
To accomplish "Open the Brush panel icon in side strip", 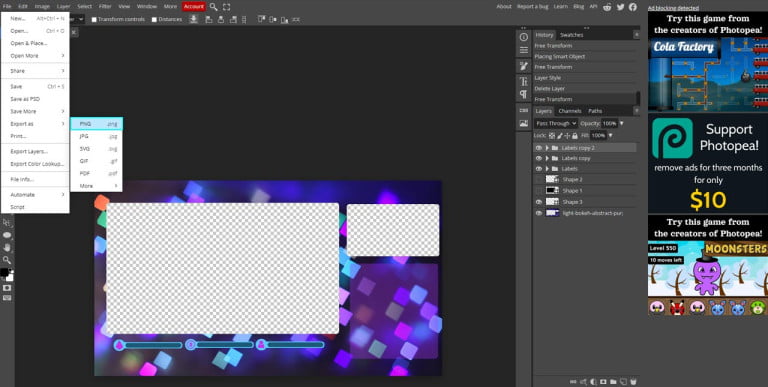I will 524,66.
